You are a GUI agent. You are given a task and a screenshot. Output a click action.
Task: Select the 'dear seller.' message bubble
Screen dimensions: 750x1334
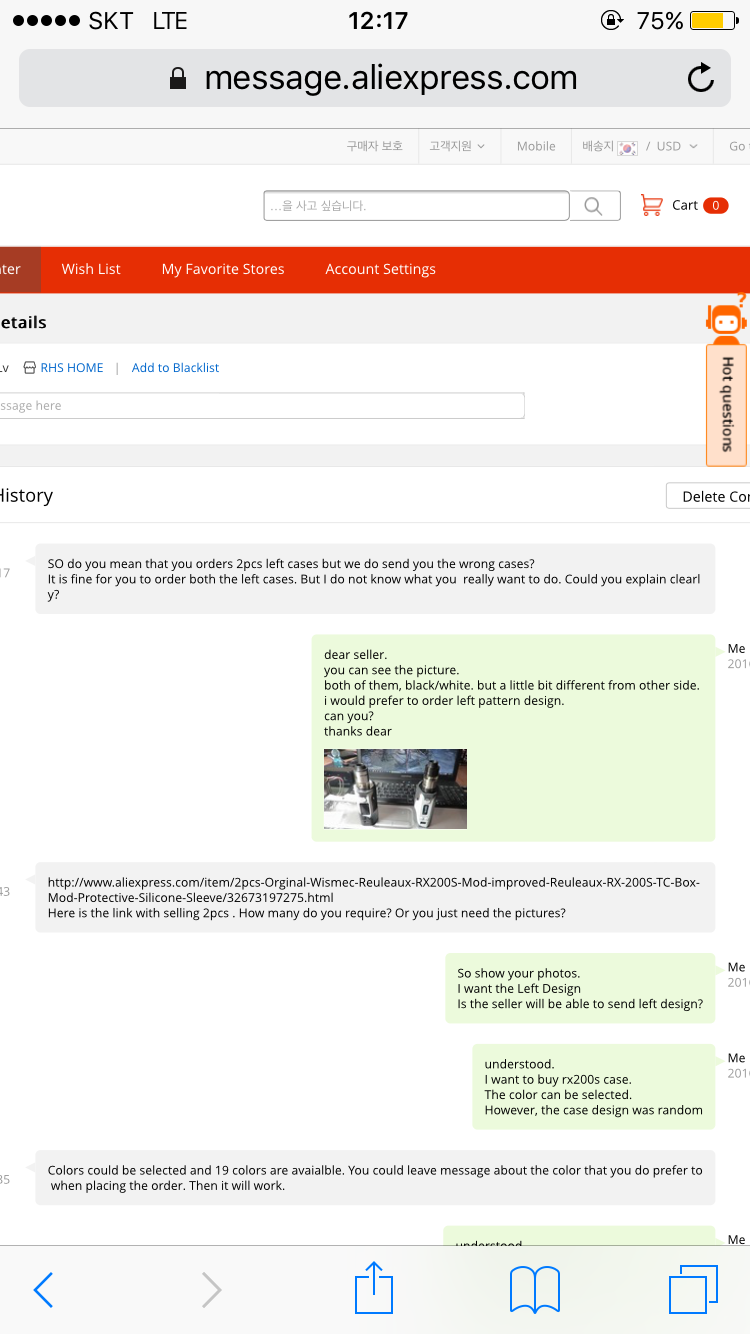click(x=513, y=738)
